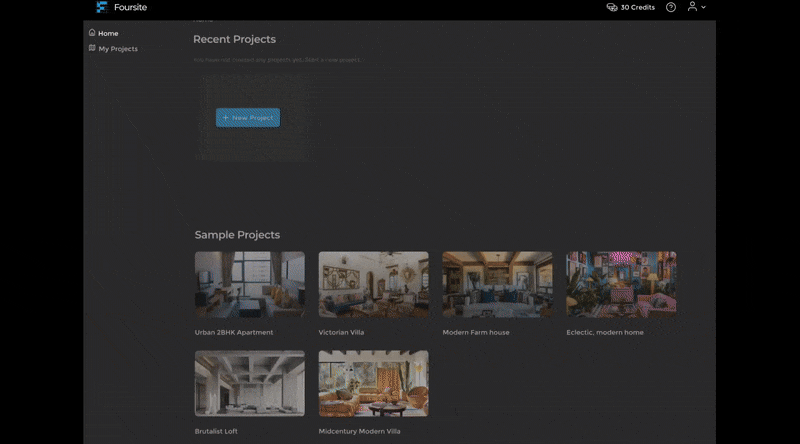Open the user account icon
The image size is (800, 444).
[692, 7]
